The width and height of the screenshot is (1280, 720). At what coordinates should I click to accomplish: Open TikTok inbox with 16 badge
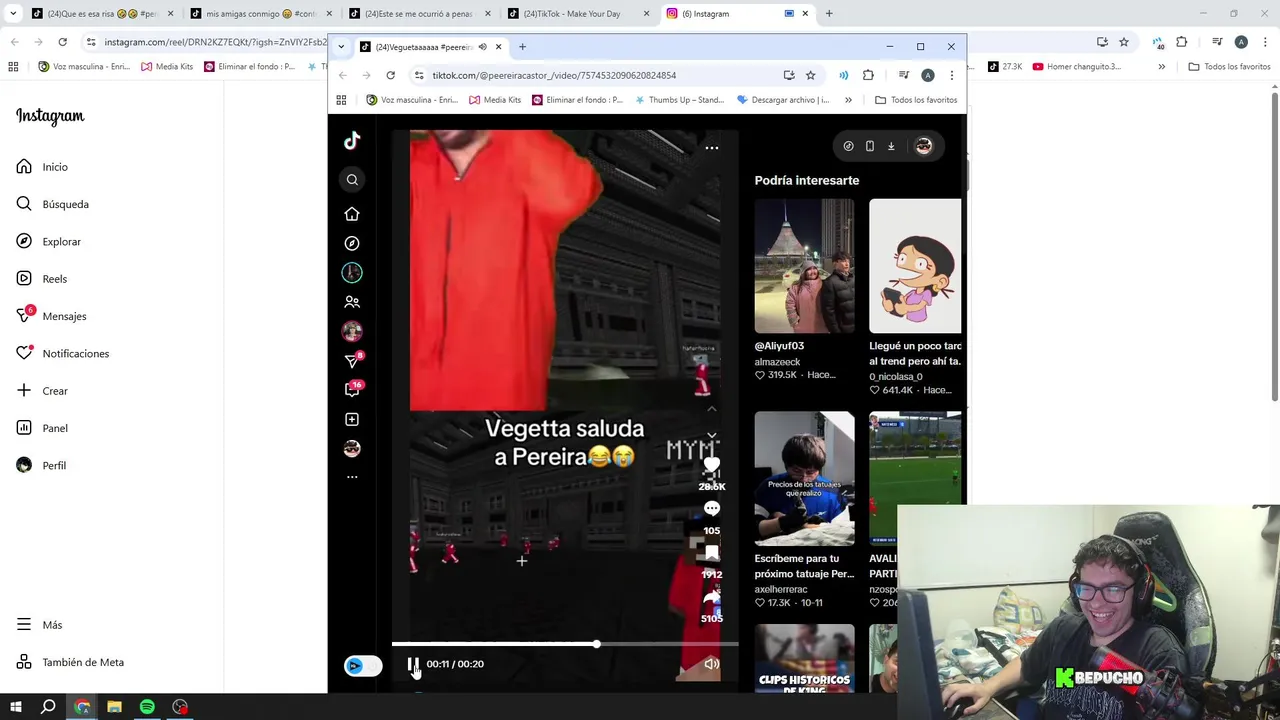tap(353, 389)
